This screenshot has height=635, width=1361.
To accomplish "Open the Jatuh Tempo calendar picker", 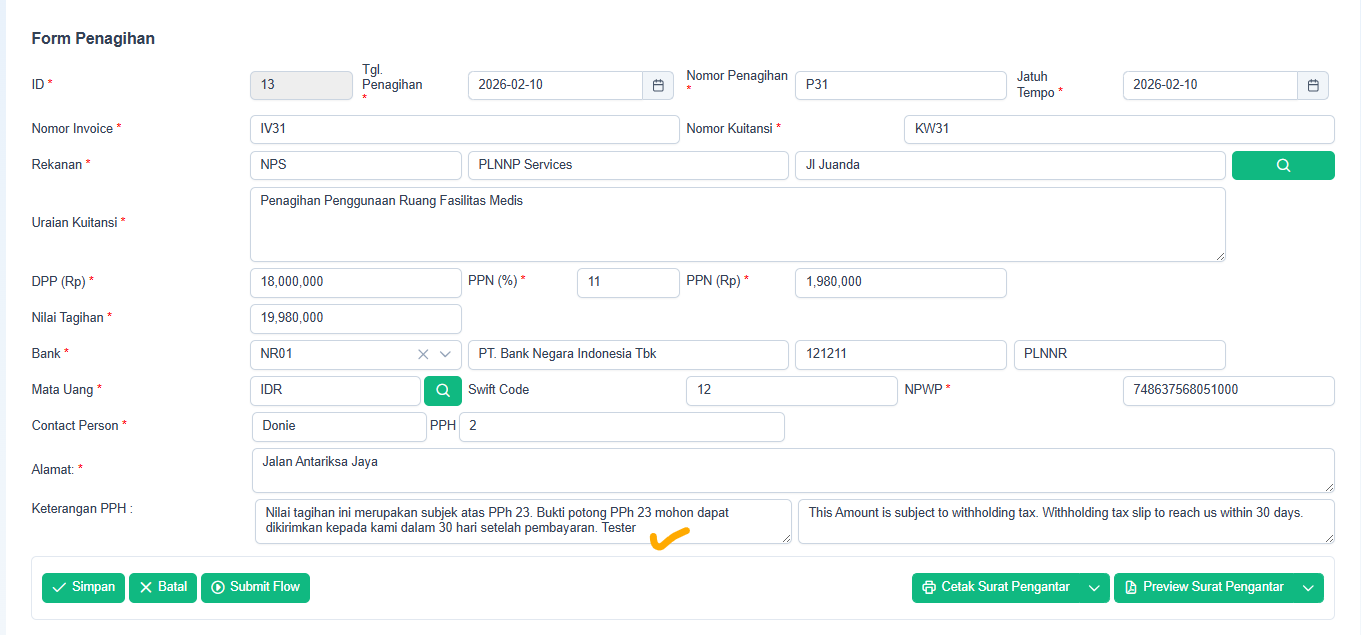I will 1313,86.
